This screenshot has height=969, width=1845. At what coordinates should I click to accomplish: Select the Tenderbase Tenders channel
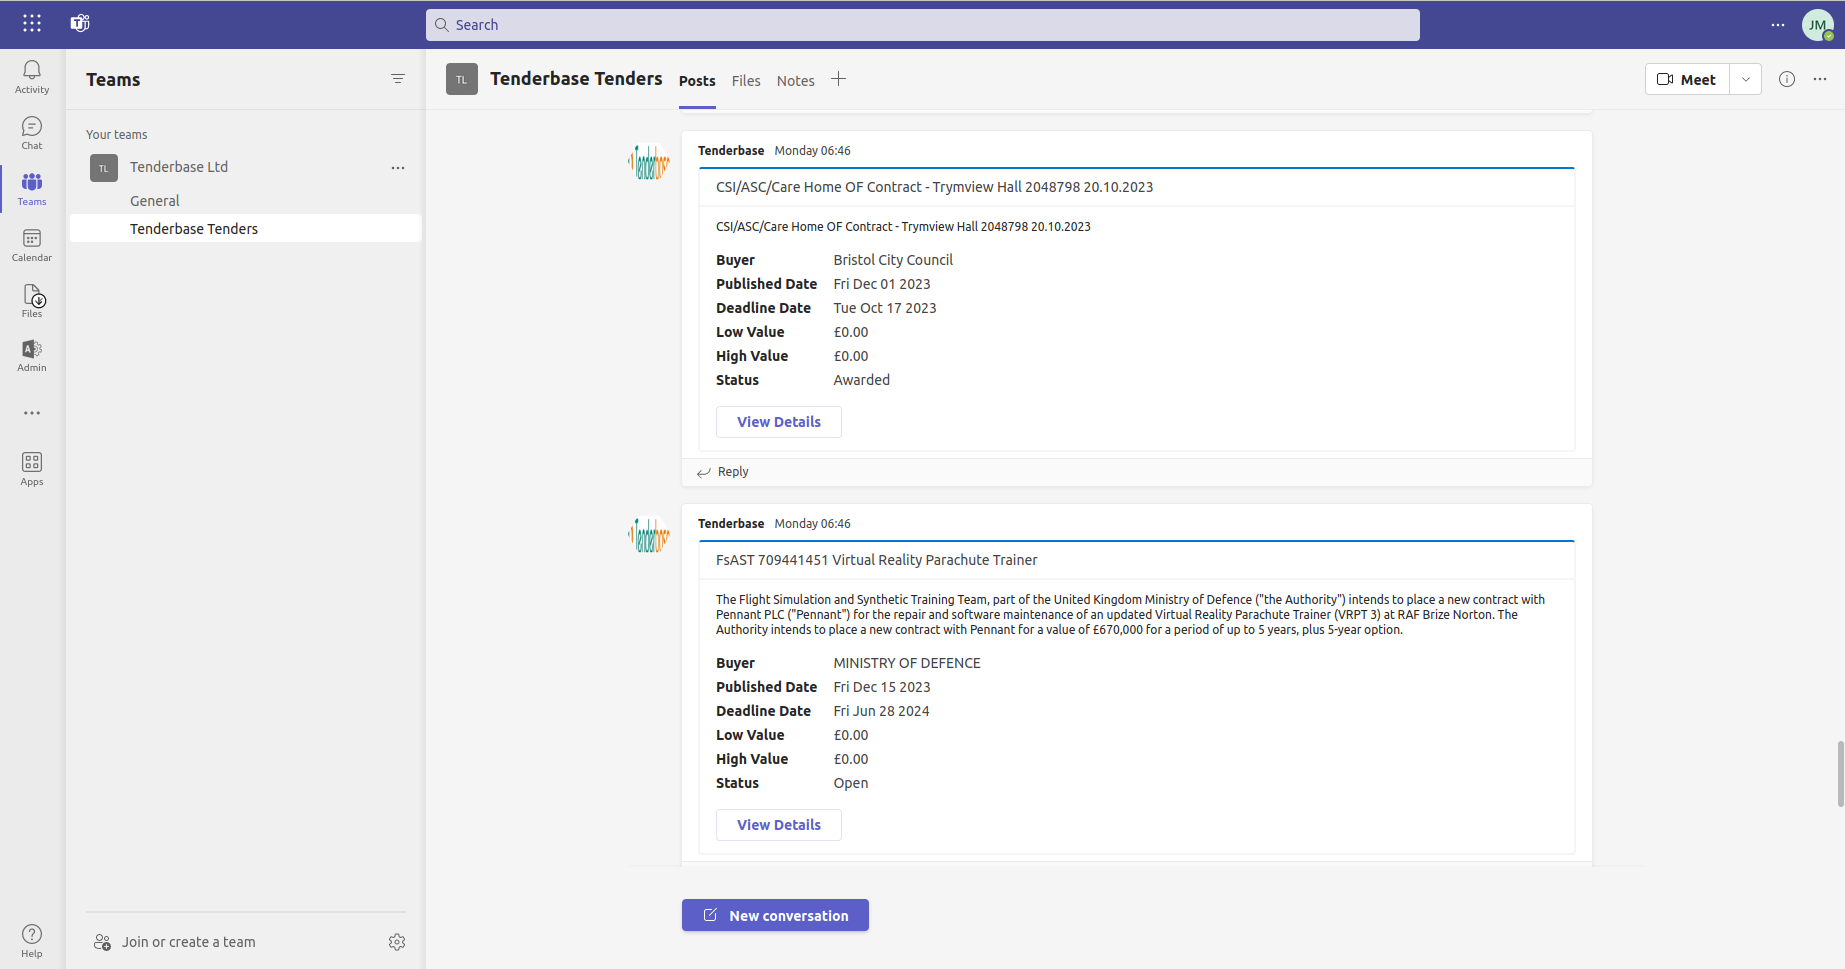[x=193, y=228]
